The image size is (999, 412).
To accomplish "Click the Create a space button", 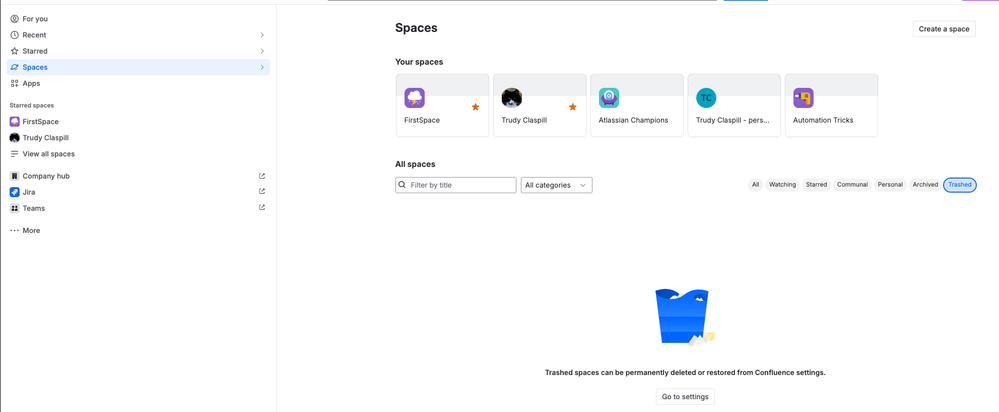I will (944, 29).
